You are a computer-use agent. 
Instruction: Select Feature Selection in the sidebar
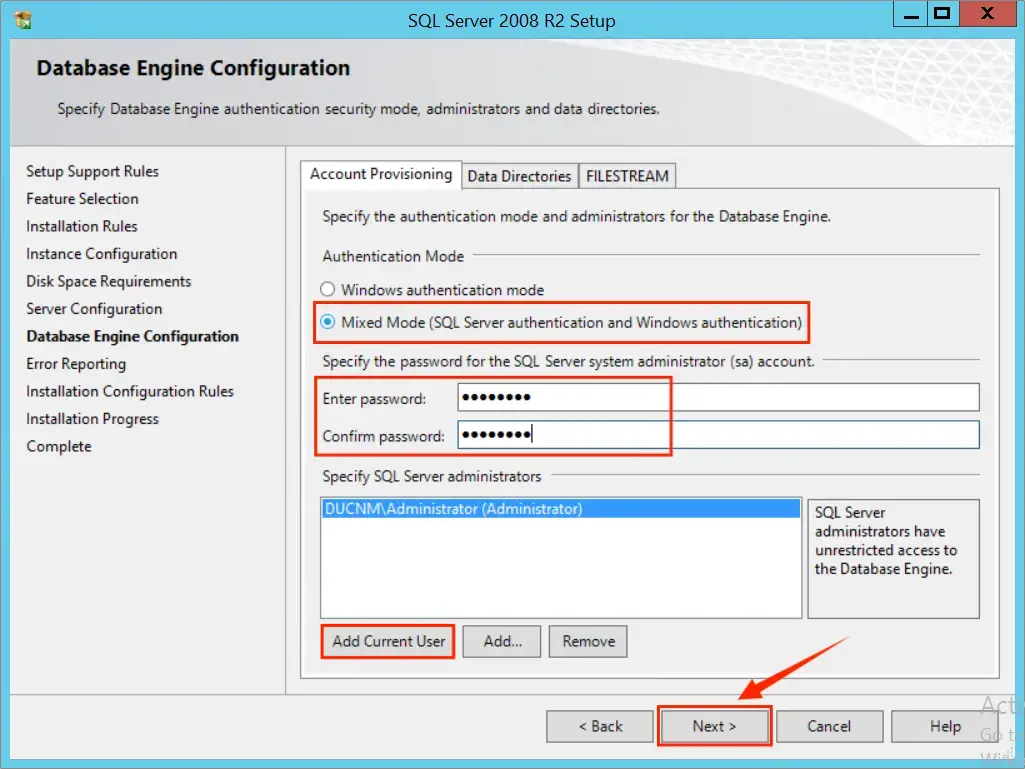(x=82, y=199)
